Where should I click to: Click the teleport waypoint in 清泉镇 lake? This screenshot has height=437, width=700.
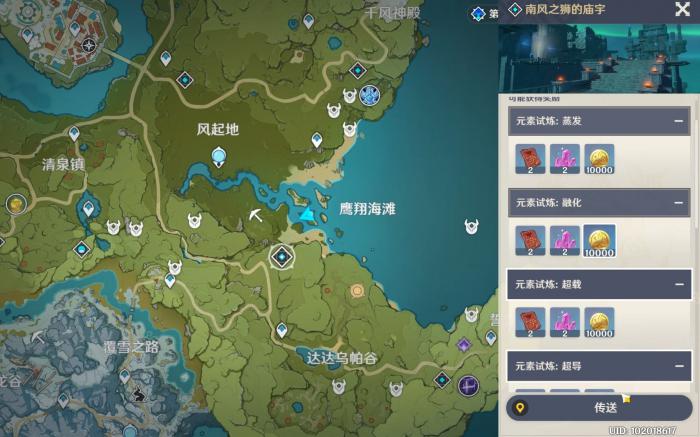click(x=88, y=208)
